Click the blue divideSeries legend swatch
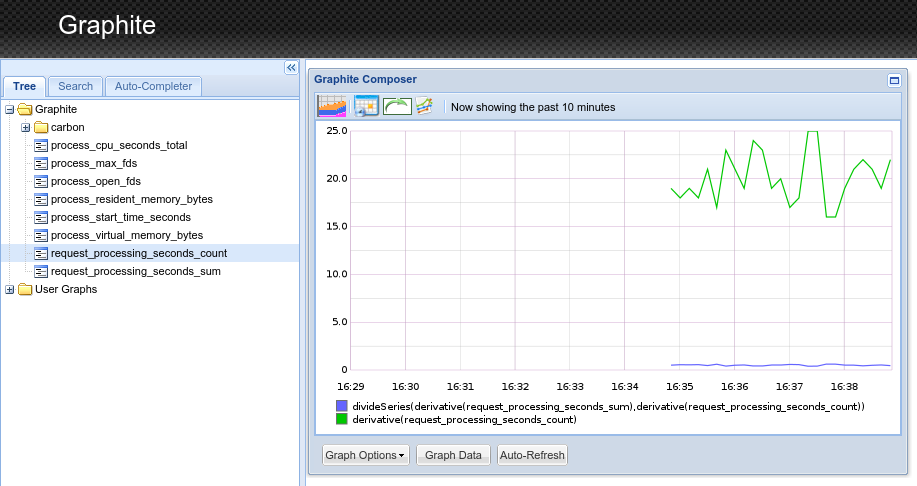Viewport: 917px width, 486px height. coord(342,406)
